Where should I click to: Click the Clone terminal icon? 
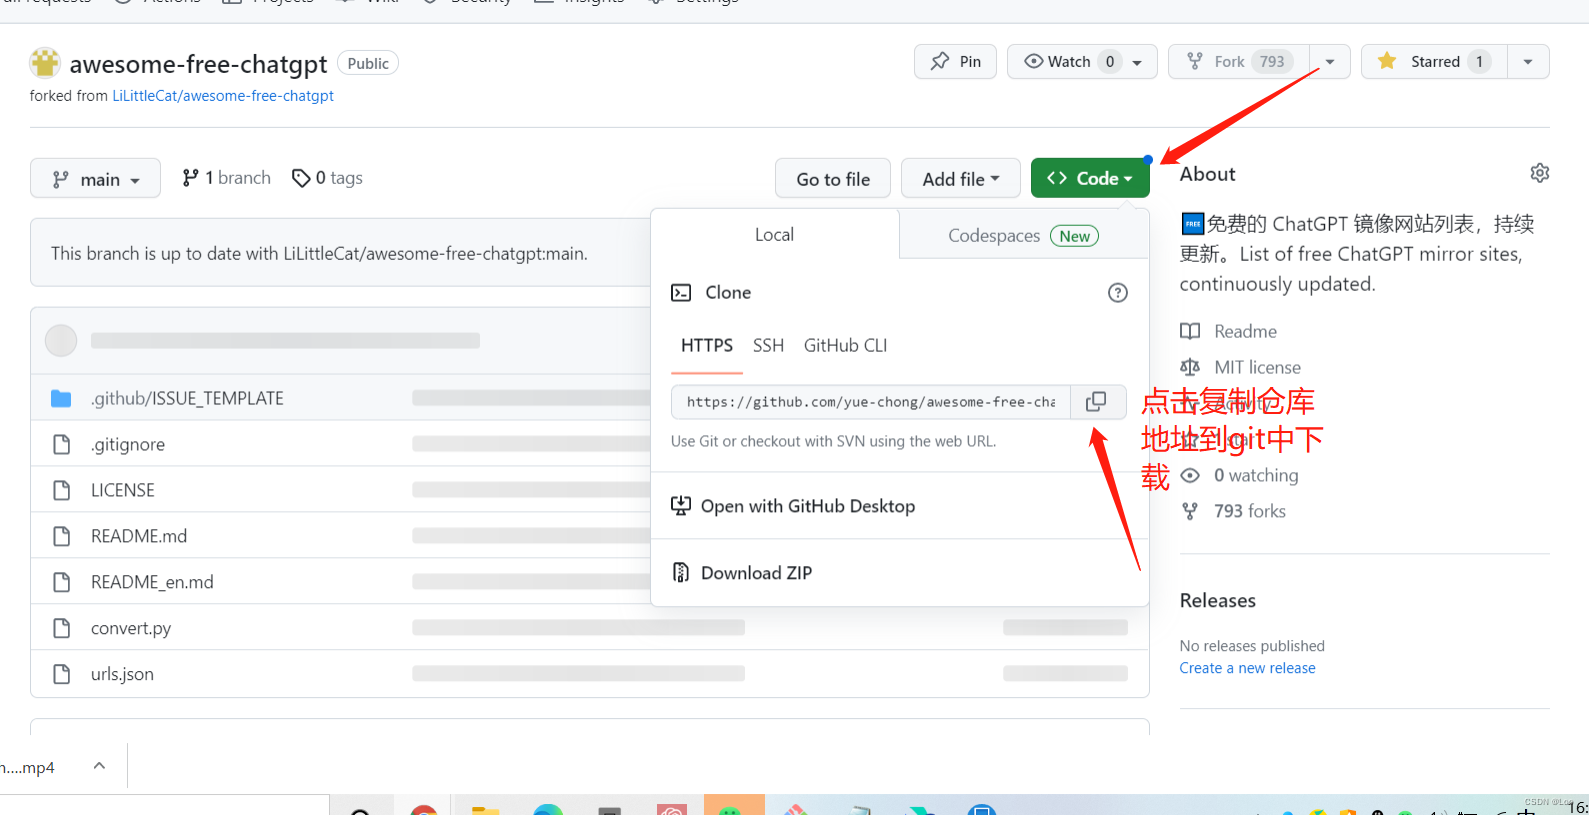coord(681,293)
